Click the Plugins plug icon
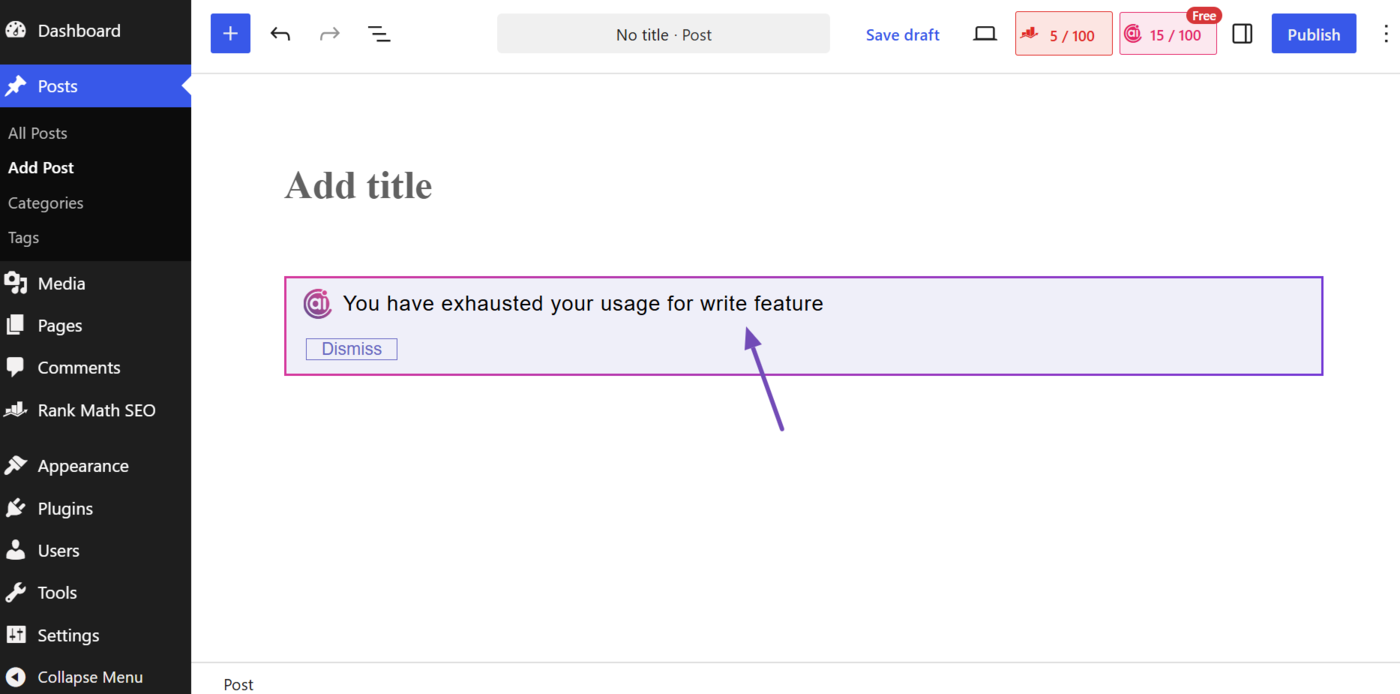This screenshot has width=1400, height=694. [16, 508]
